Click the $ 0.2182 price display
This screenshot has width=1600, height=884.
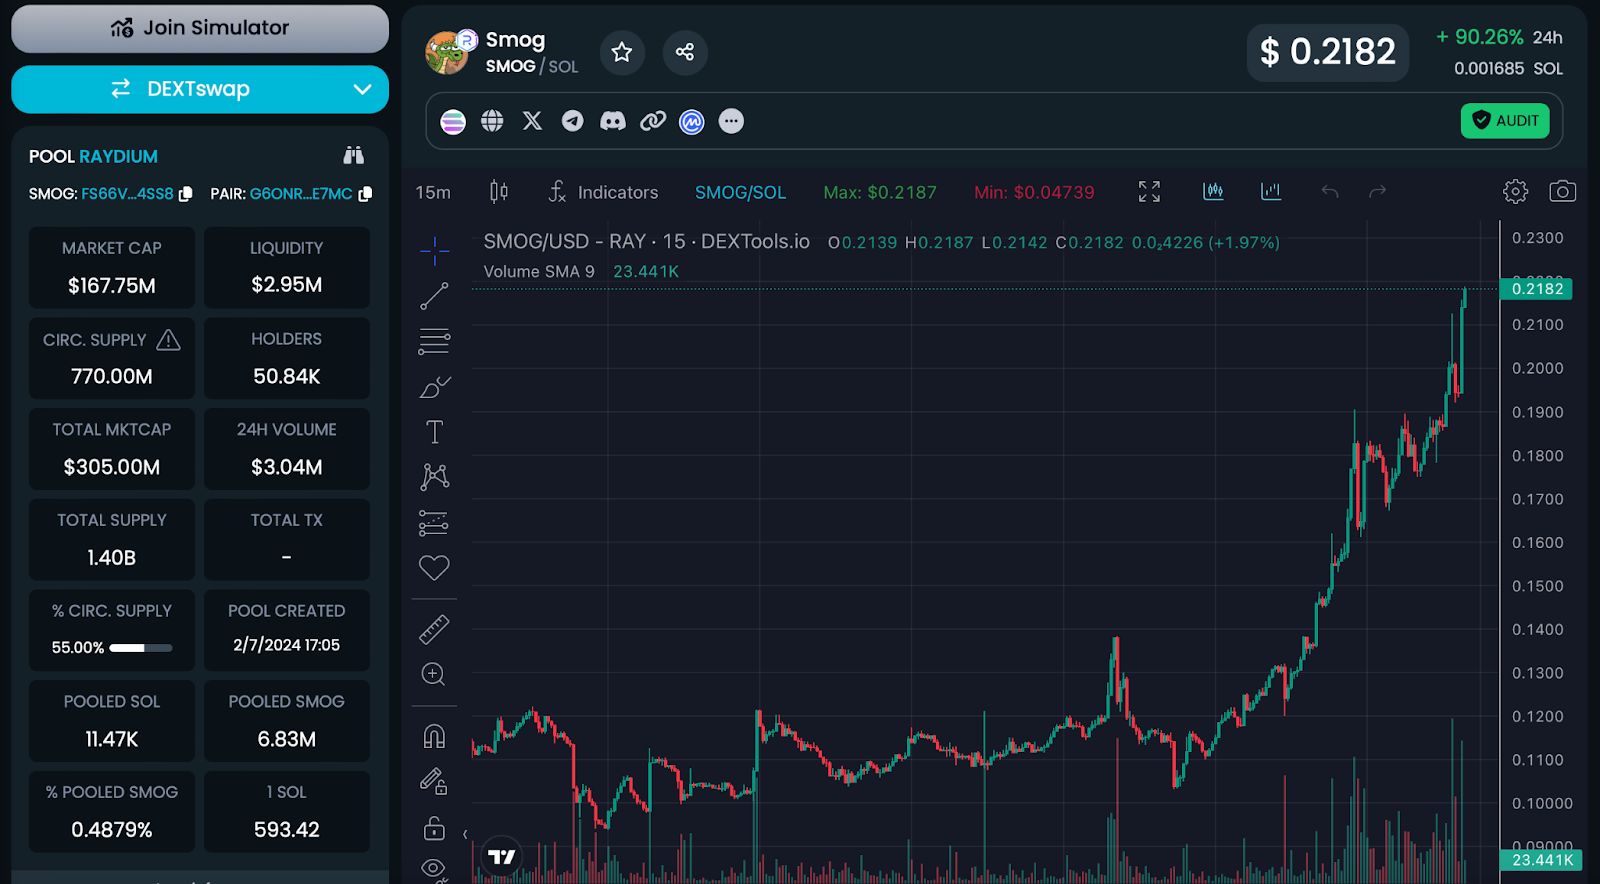[x=1328, y=52]
